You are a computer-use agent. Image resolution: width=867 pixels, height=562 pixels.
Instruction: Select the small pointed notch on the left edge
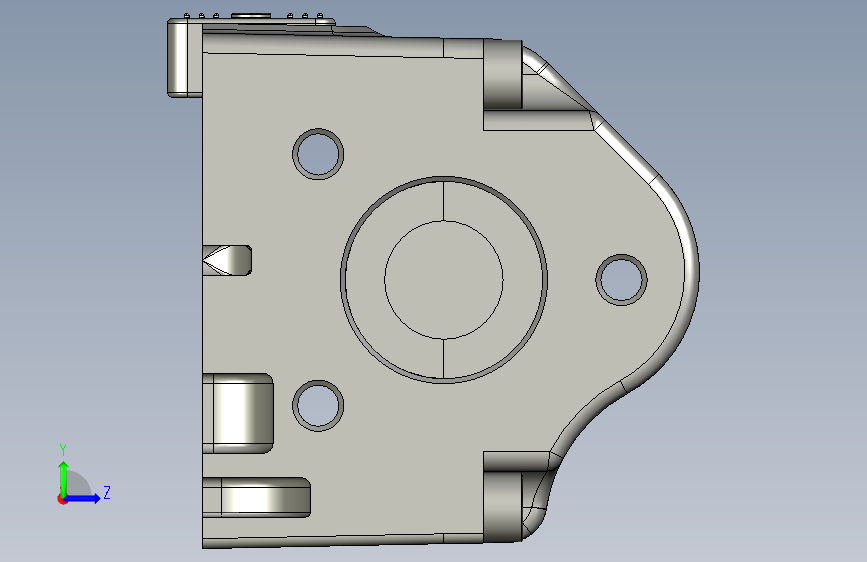point(227,260)
